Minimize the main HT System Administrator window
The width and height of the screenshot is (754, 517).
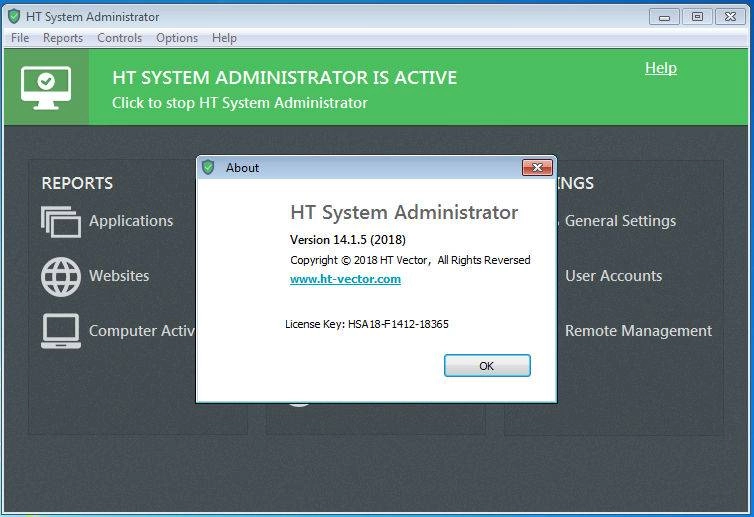click(664, 17)
